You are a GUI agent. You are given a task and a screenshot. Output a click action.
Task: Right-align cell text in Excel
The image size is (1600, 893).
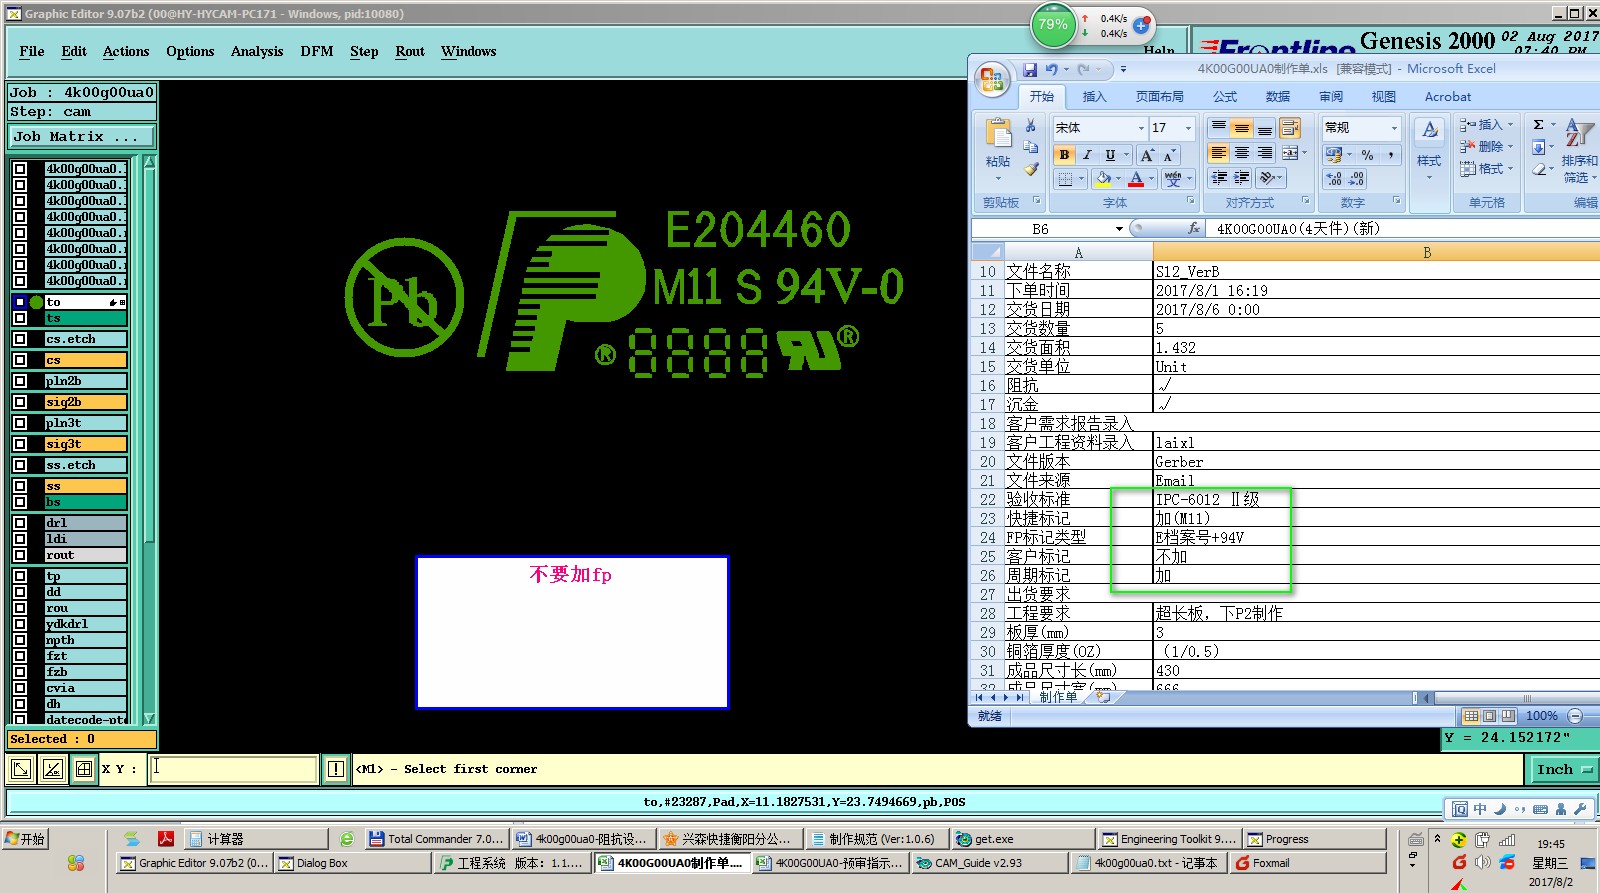[x=1265, y=153]
